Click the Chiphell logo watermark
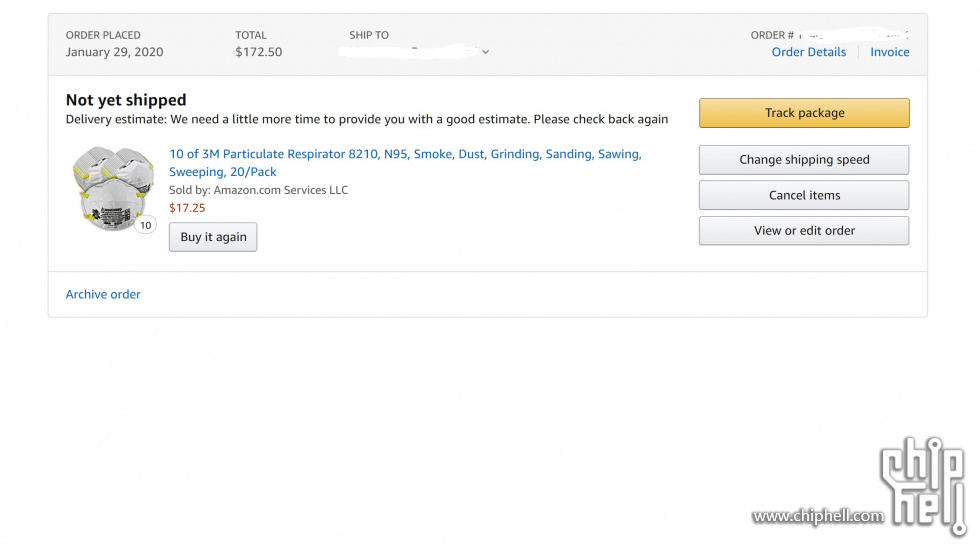Screen dimensions: 980x551 click(x=923, y=485)
